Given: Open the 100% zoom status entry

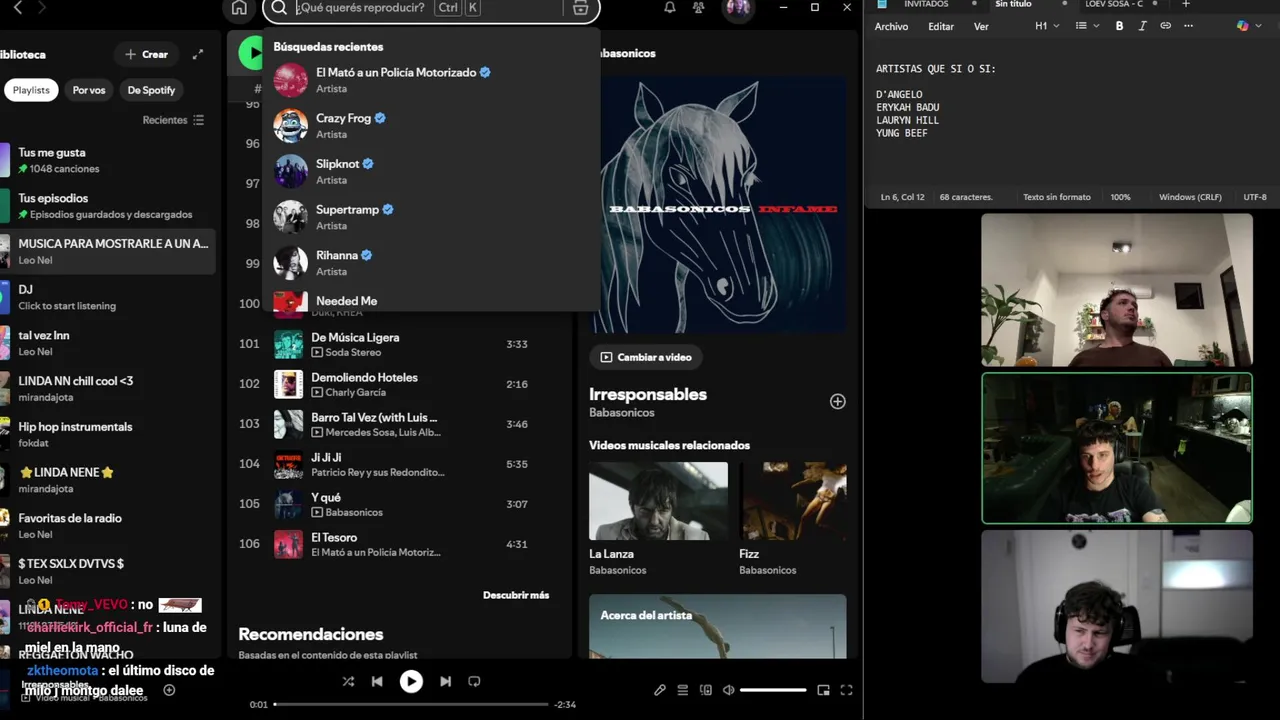Looking at the screenshot, I should pyautogui.click(x=1120, y=197).
